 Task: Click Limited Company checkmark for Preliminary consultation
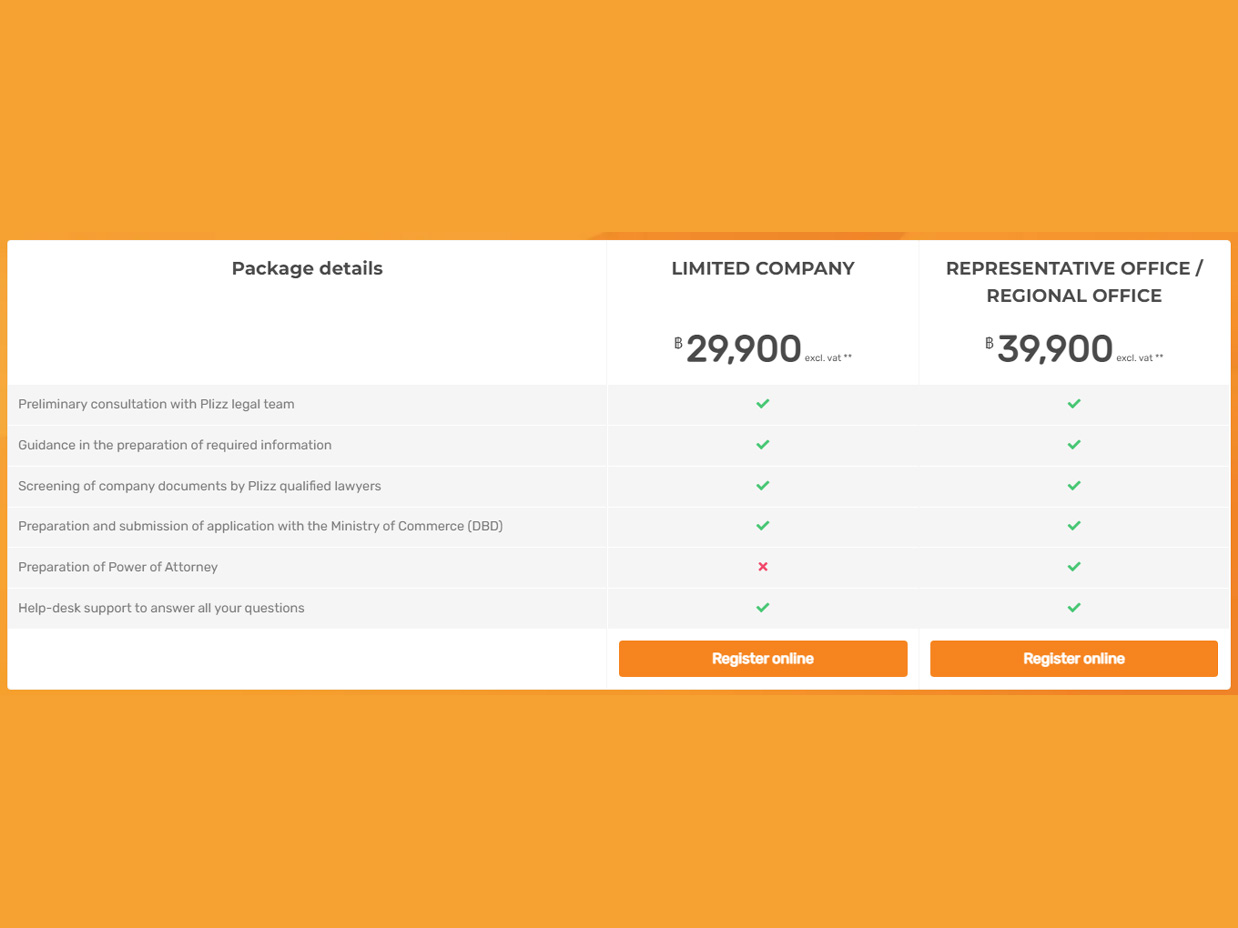(763, 404)
